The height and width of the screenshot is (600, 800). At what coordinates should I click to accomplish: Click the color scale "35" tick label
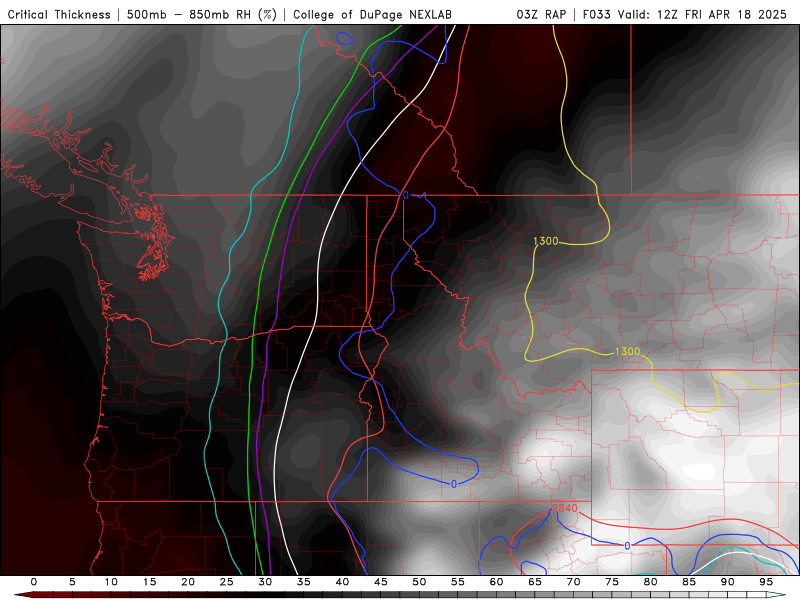[304, 582]
